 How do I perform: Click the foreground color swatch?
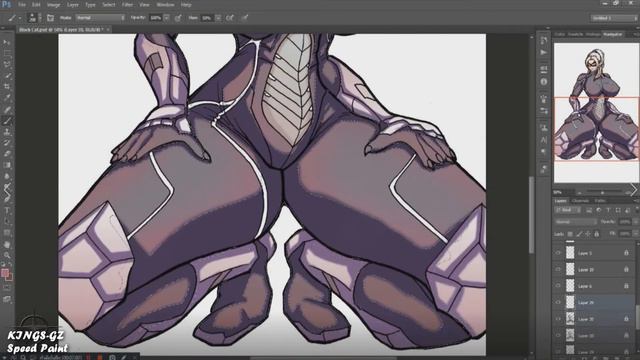pyautogui.click(x=4, y=273)
